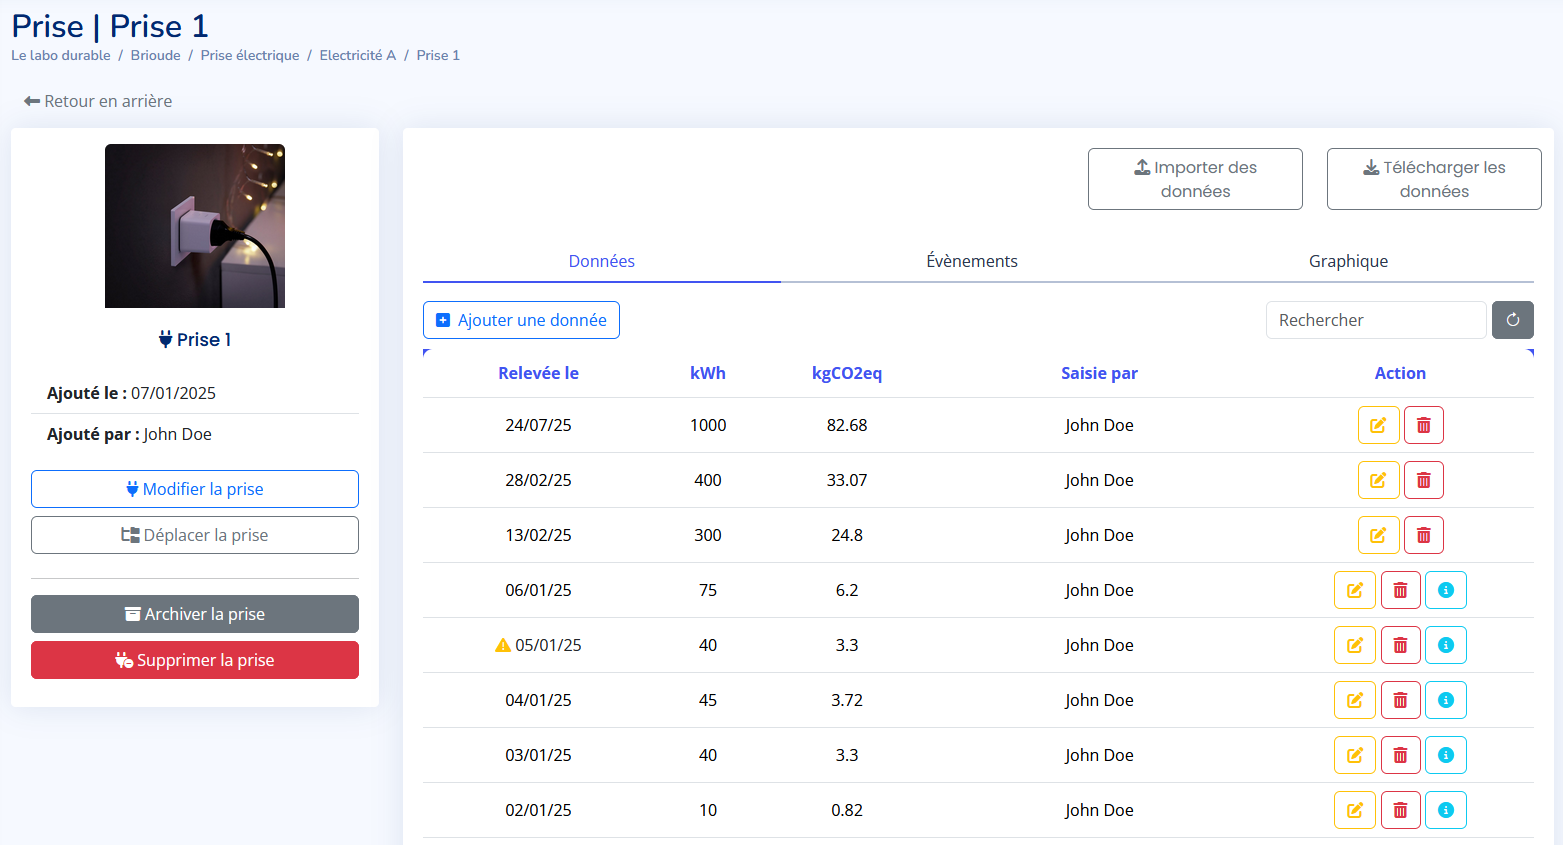Go back via Retour en arrière
This screenshot has width=1563, height=845.
(x=98, y=101)
